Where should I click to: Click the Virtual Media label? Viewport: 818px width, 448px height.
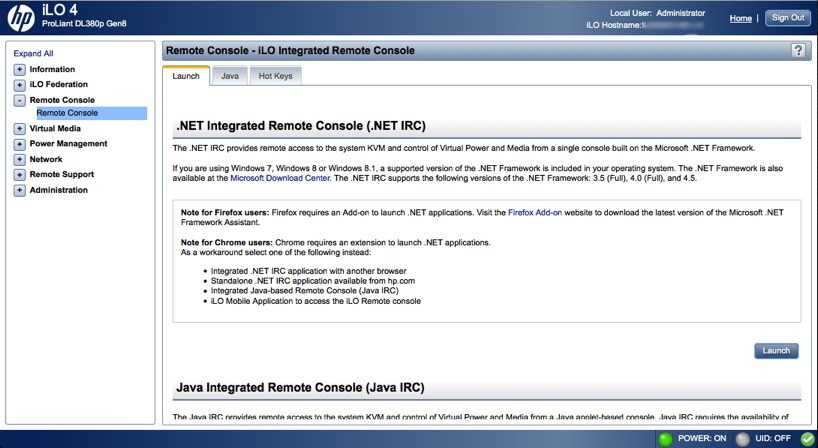pos(55,128)
